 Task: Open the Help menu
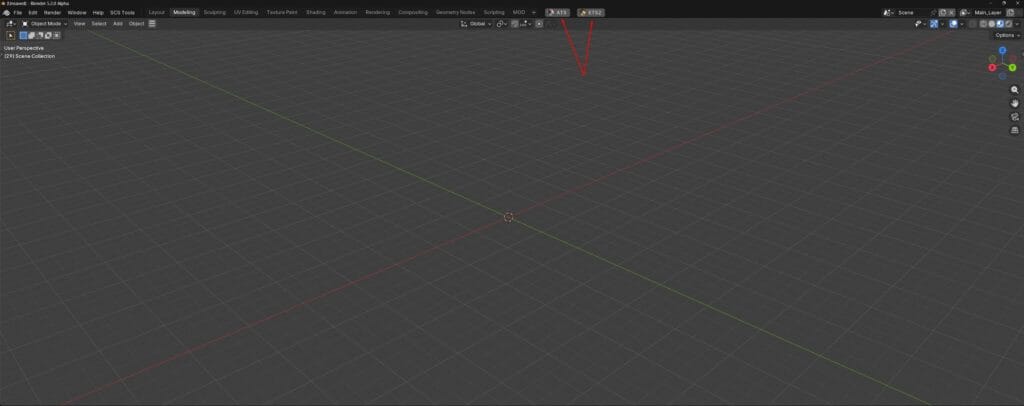pos(98,12)
